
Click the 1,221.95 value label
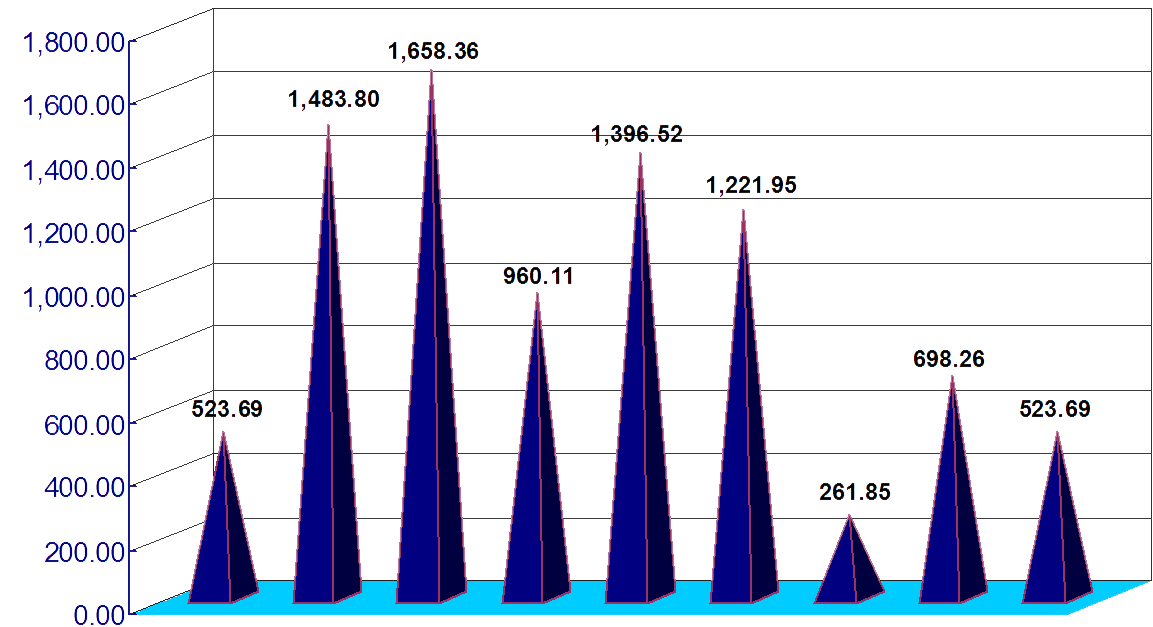point(751,185)
